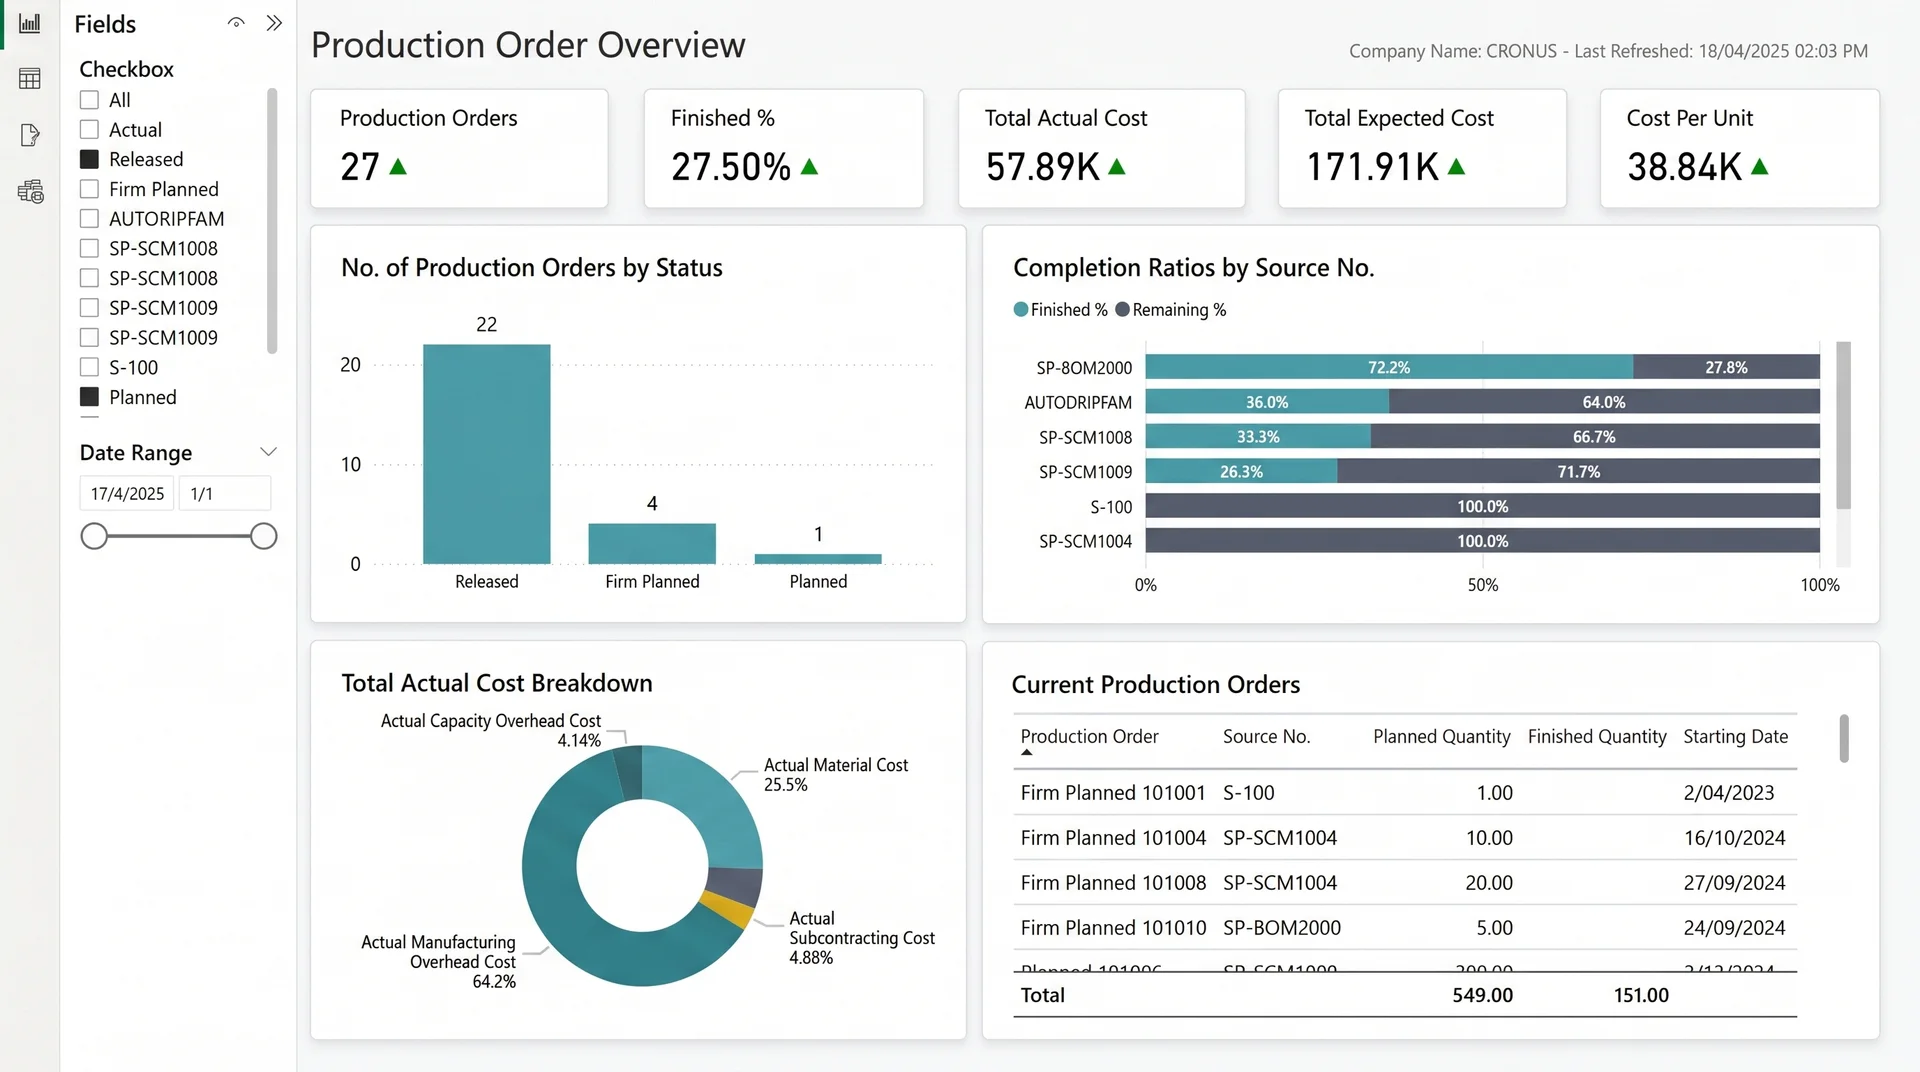Select the Firm Planned 101008 row
Image resolution: width=1920 pixels, height=1072 pixels.
point(1405,883)
